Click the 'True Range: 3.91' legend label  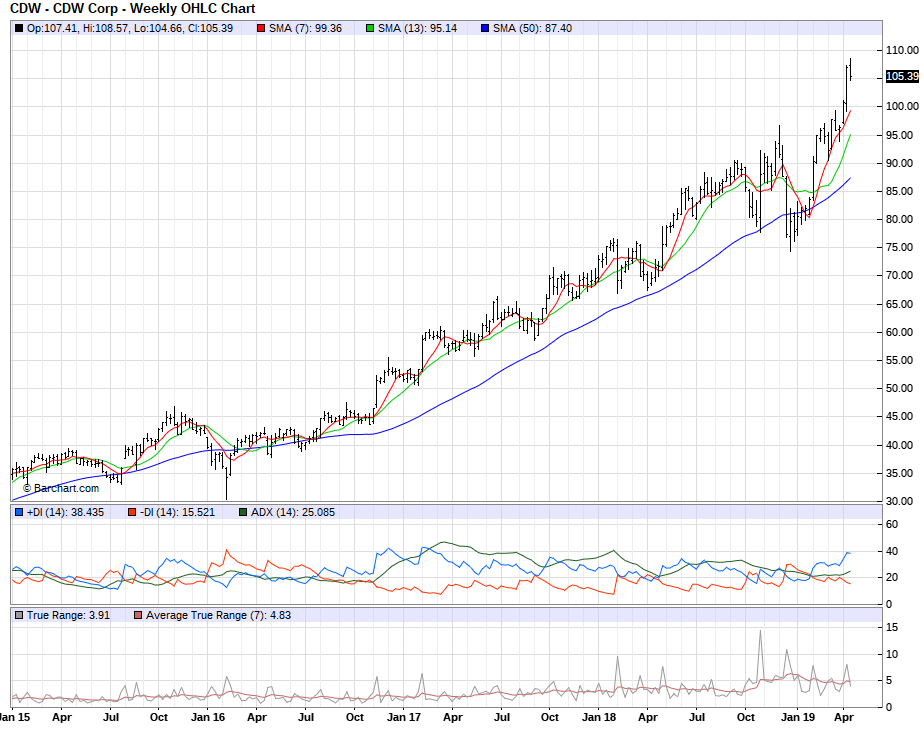pyautogui.click(x=68, y=615)
